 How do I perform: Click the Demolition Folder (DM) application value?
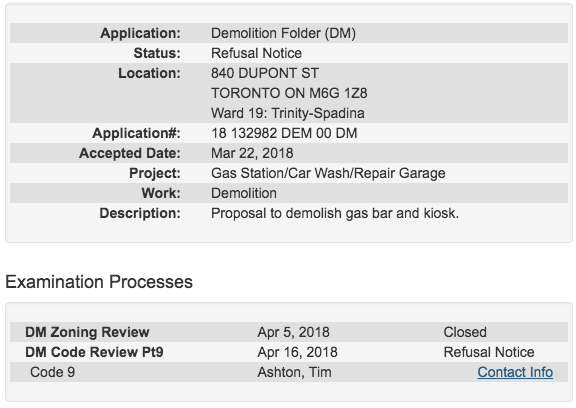pyautogui.click(x=283, y=33)
